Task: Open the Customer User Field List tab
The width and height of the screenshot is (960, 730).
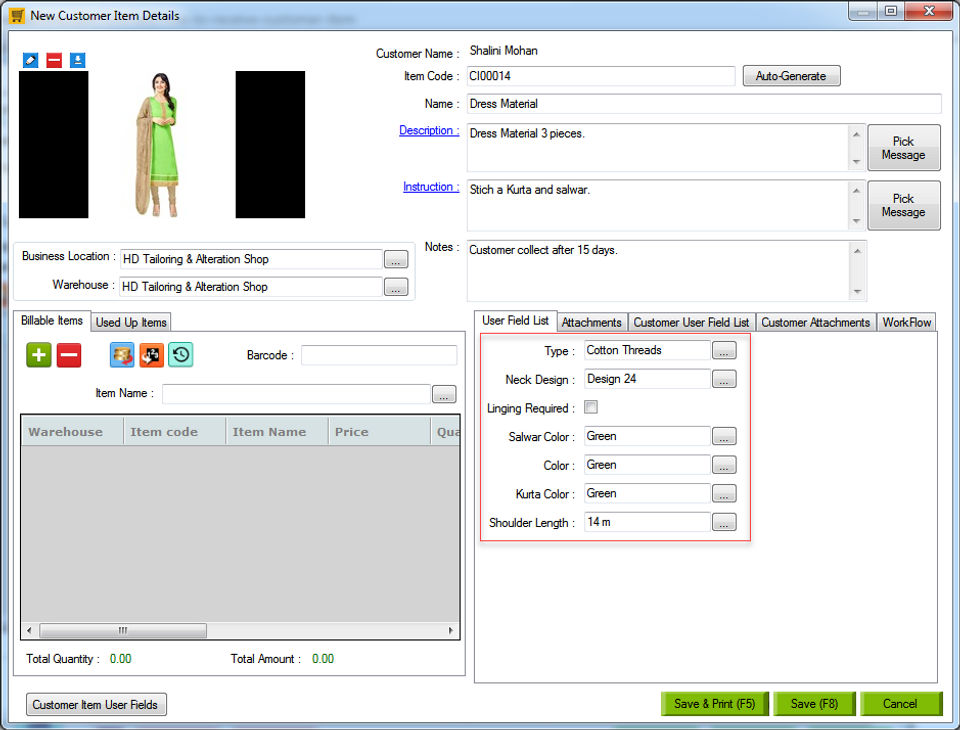Action: pos(691,322)
